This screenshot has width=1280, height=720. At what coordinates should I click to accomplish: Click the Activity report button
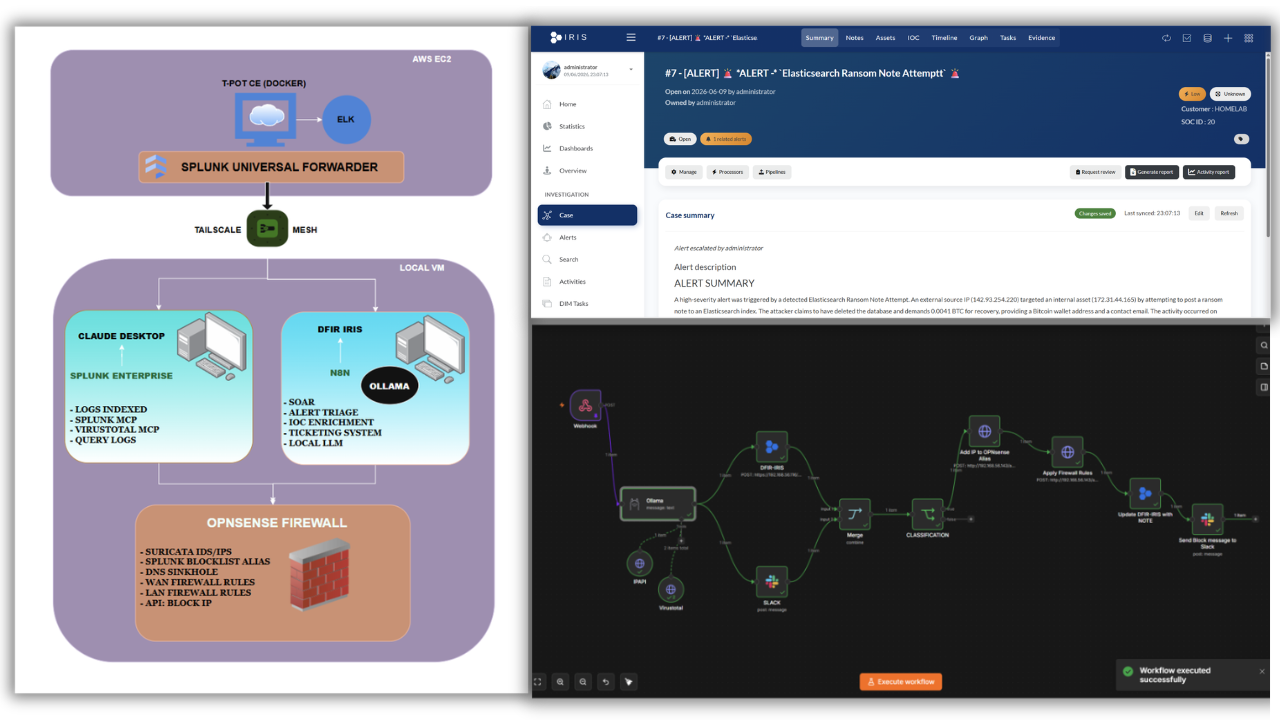point(1209,172)
